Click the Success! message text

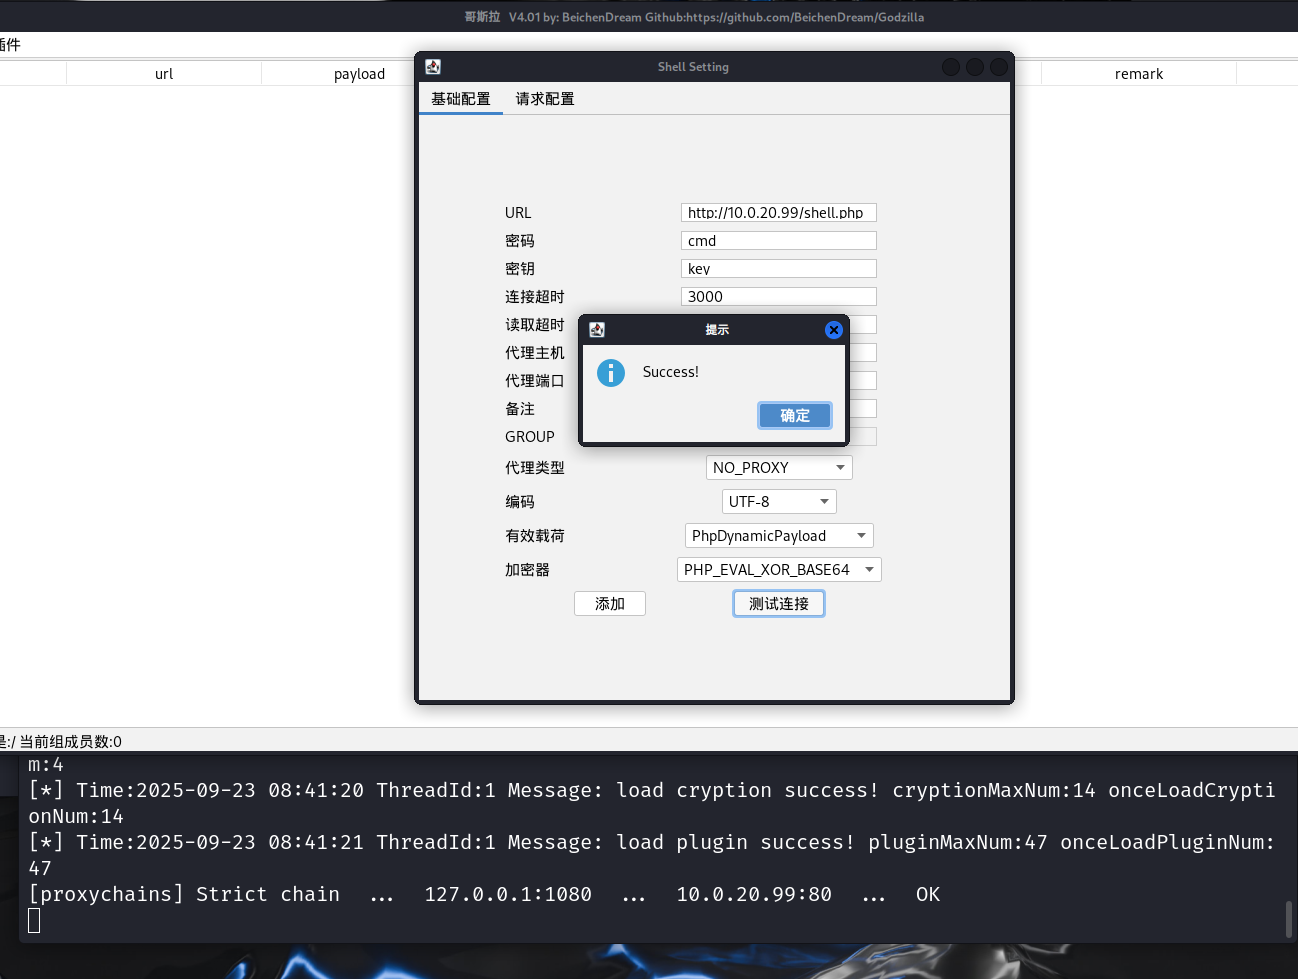pyautogui.click(x=671, y=372)
